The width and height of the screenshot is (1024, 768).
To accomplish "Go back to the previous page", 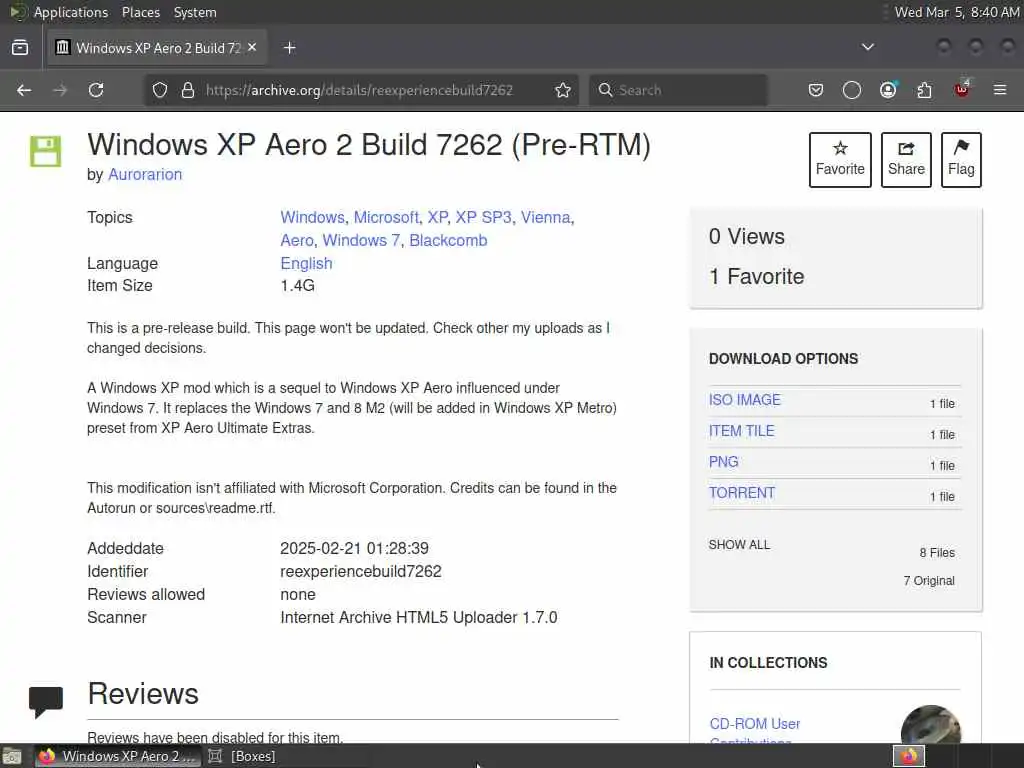I will click(24, 90).
